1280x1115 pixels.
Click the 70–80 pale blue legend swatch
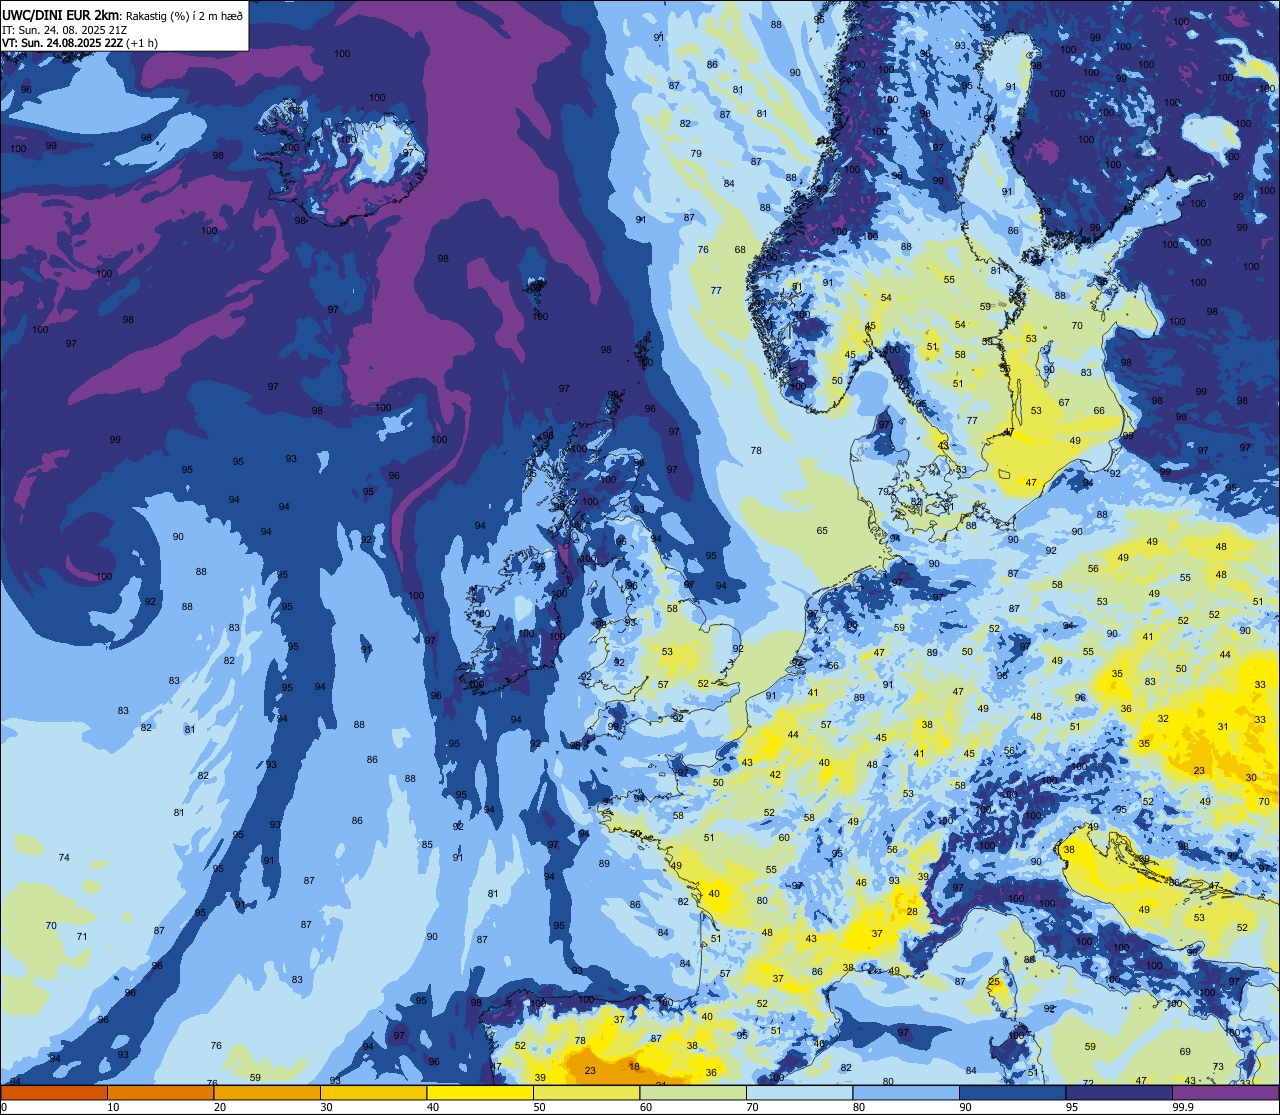click(799, 1093)
